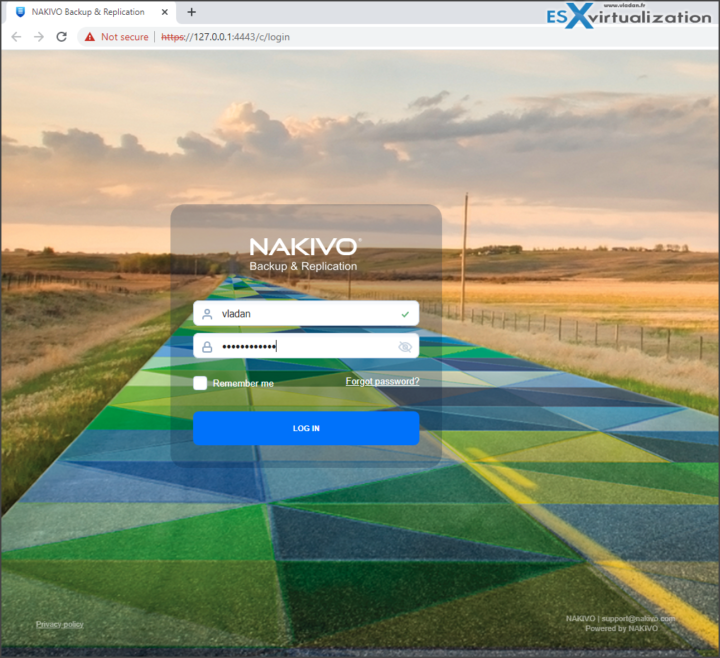Click the lock icon in password field
Screen dimensions: 720x658
207,347
